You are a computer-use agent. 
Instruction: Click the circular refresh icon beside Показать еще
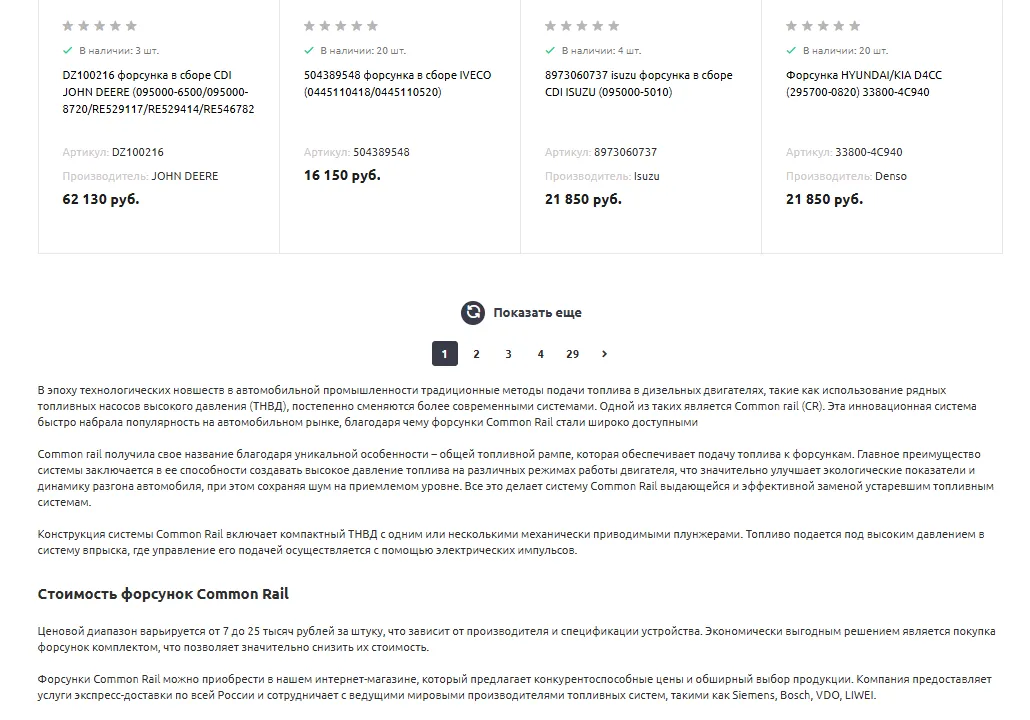(472, 313)
